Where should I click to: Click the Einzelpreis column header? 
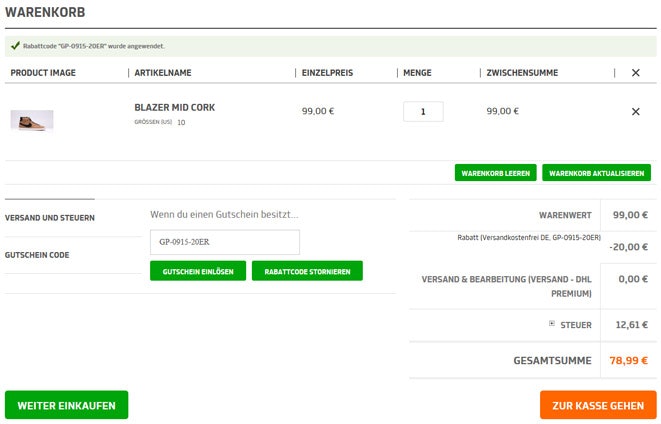(327, 73)
